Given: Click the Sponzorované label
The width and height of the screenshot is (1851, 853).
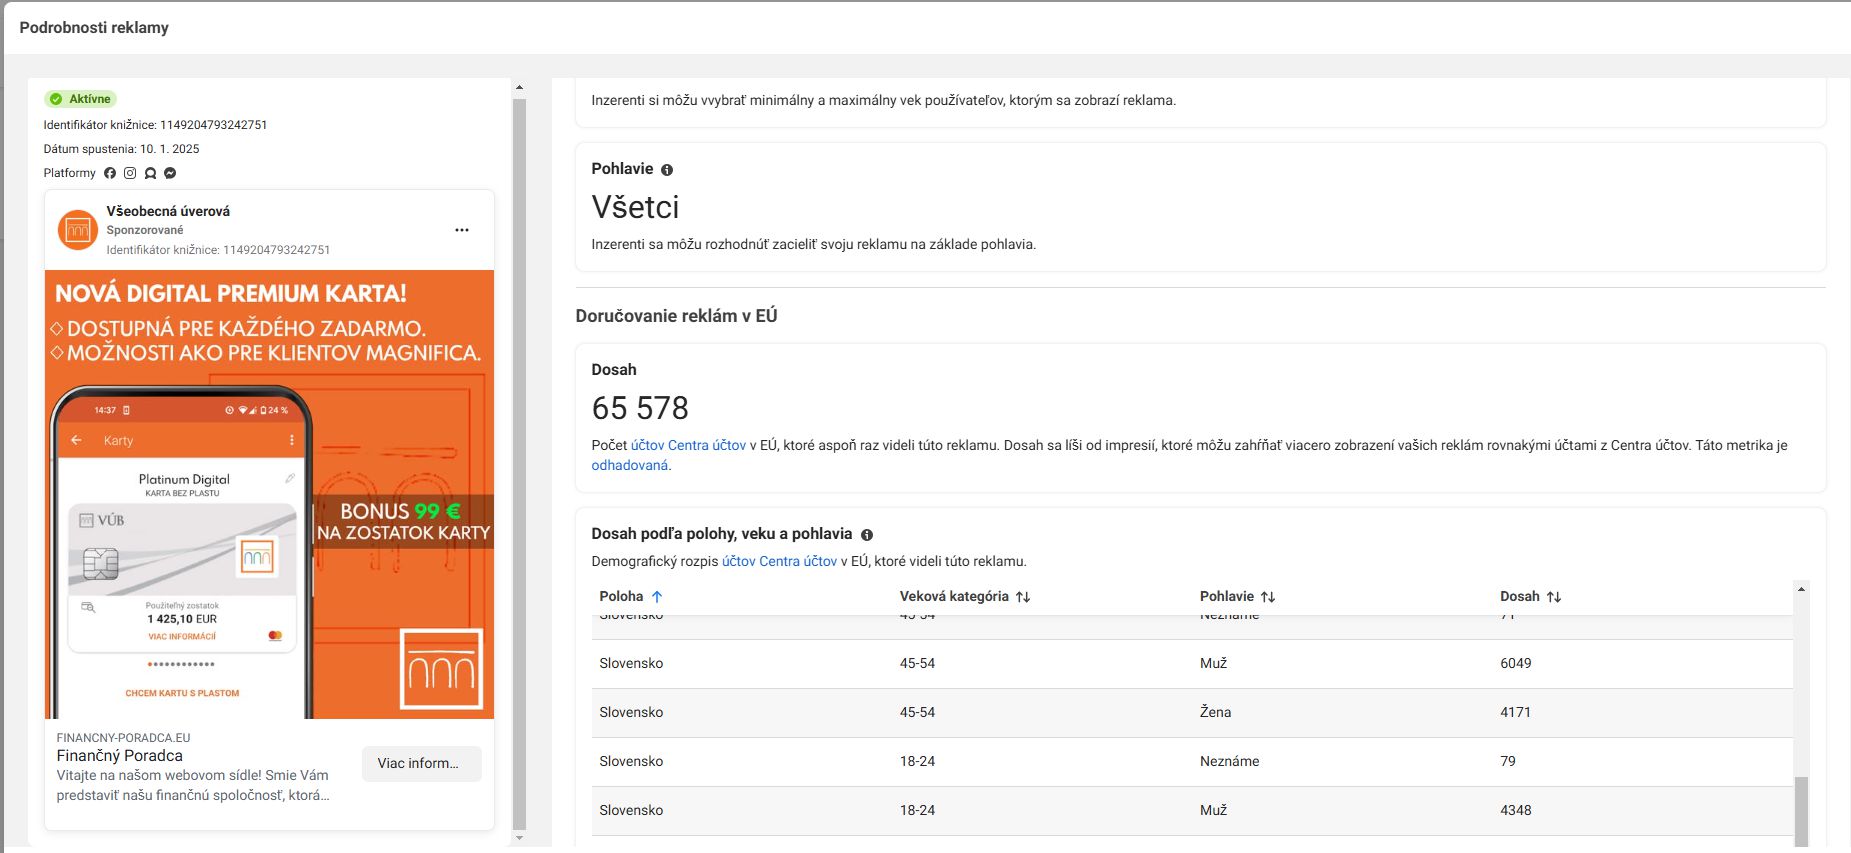Looking at the screenshot, I should pos(145,230).
